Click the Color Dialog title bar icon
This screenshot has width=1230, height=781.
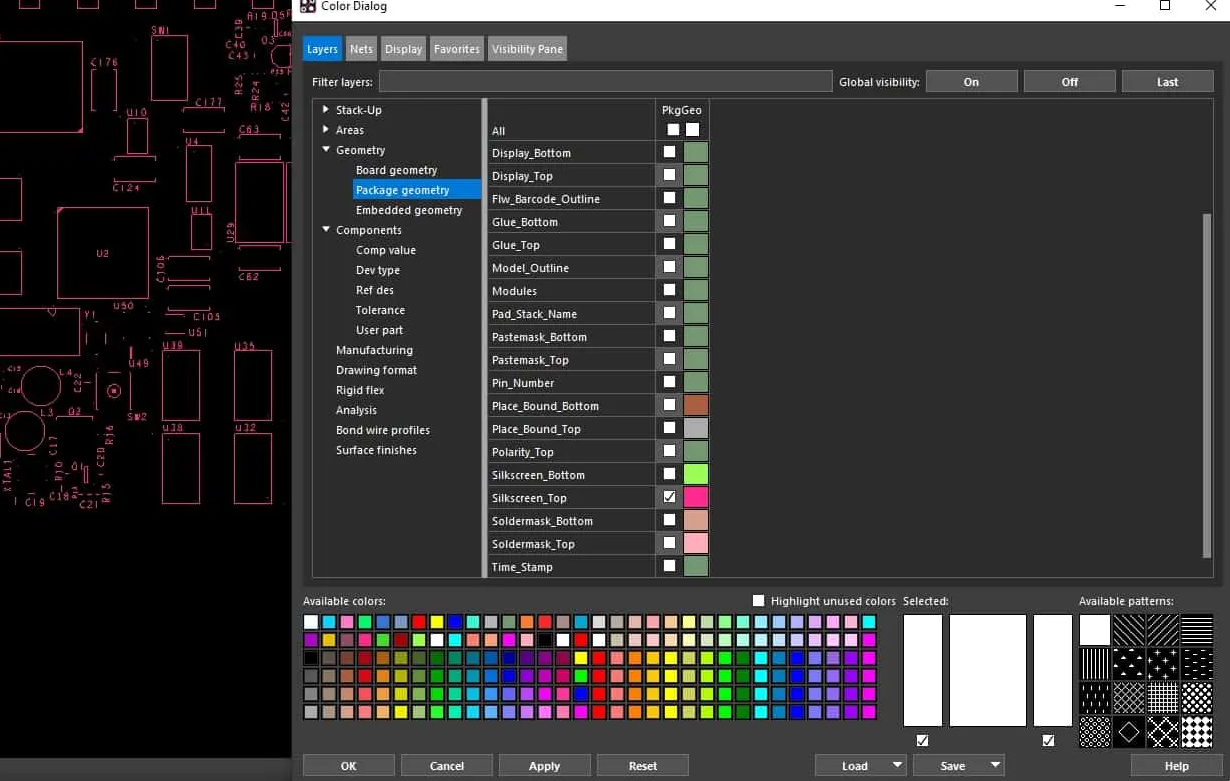(308, 7)
